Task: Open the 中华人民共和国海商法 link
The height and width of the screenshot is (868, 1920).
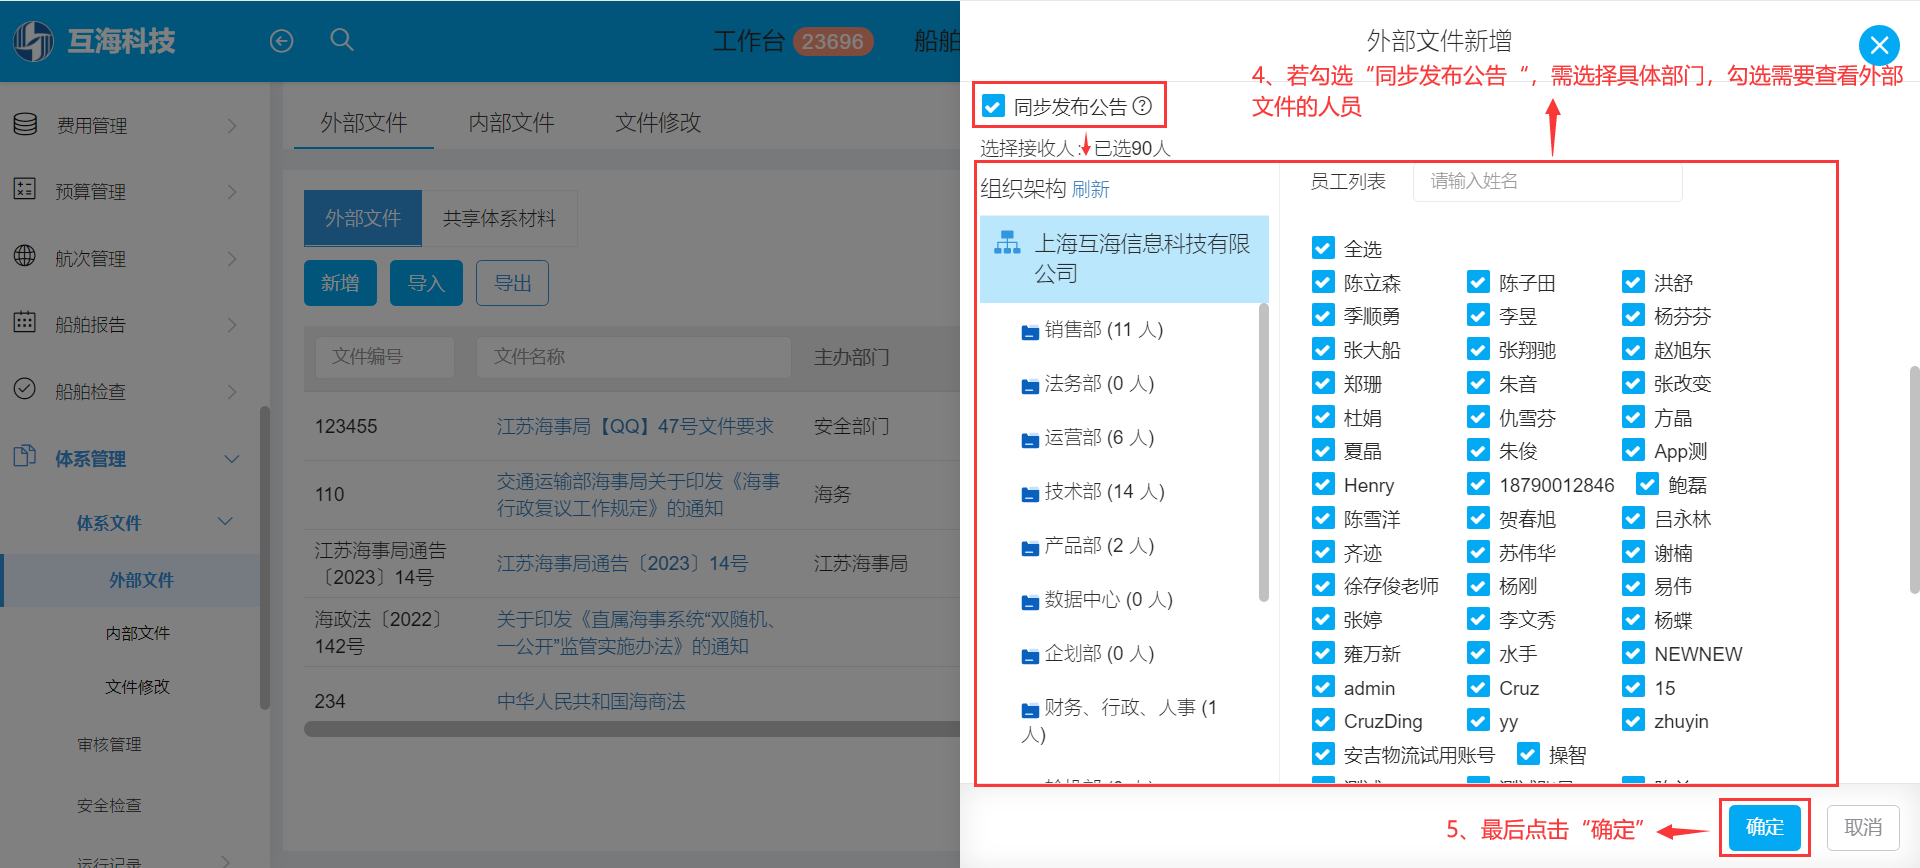Action: (x=591, y=701)
